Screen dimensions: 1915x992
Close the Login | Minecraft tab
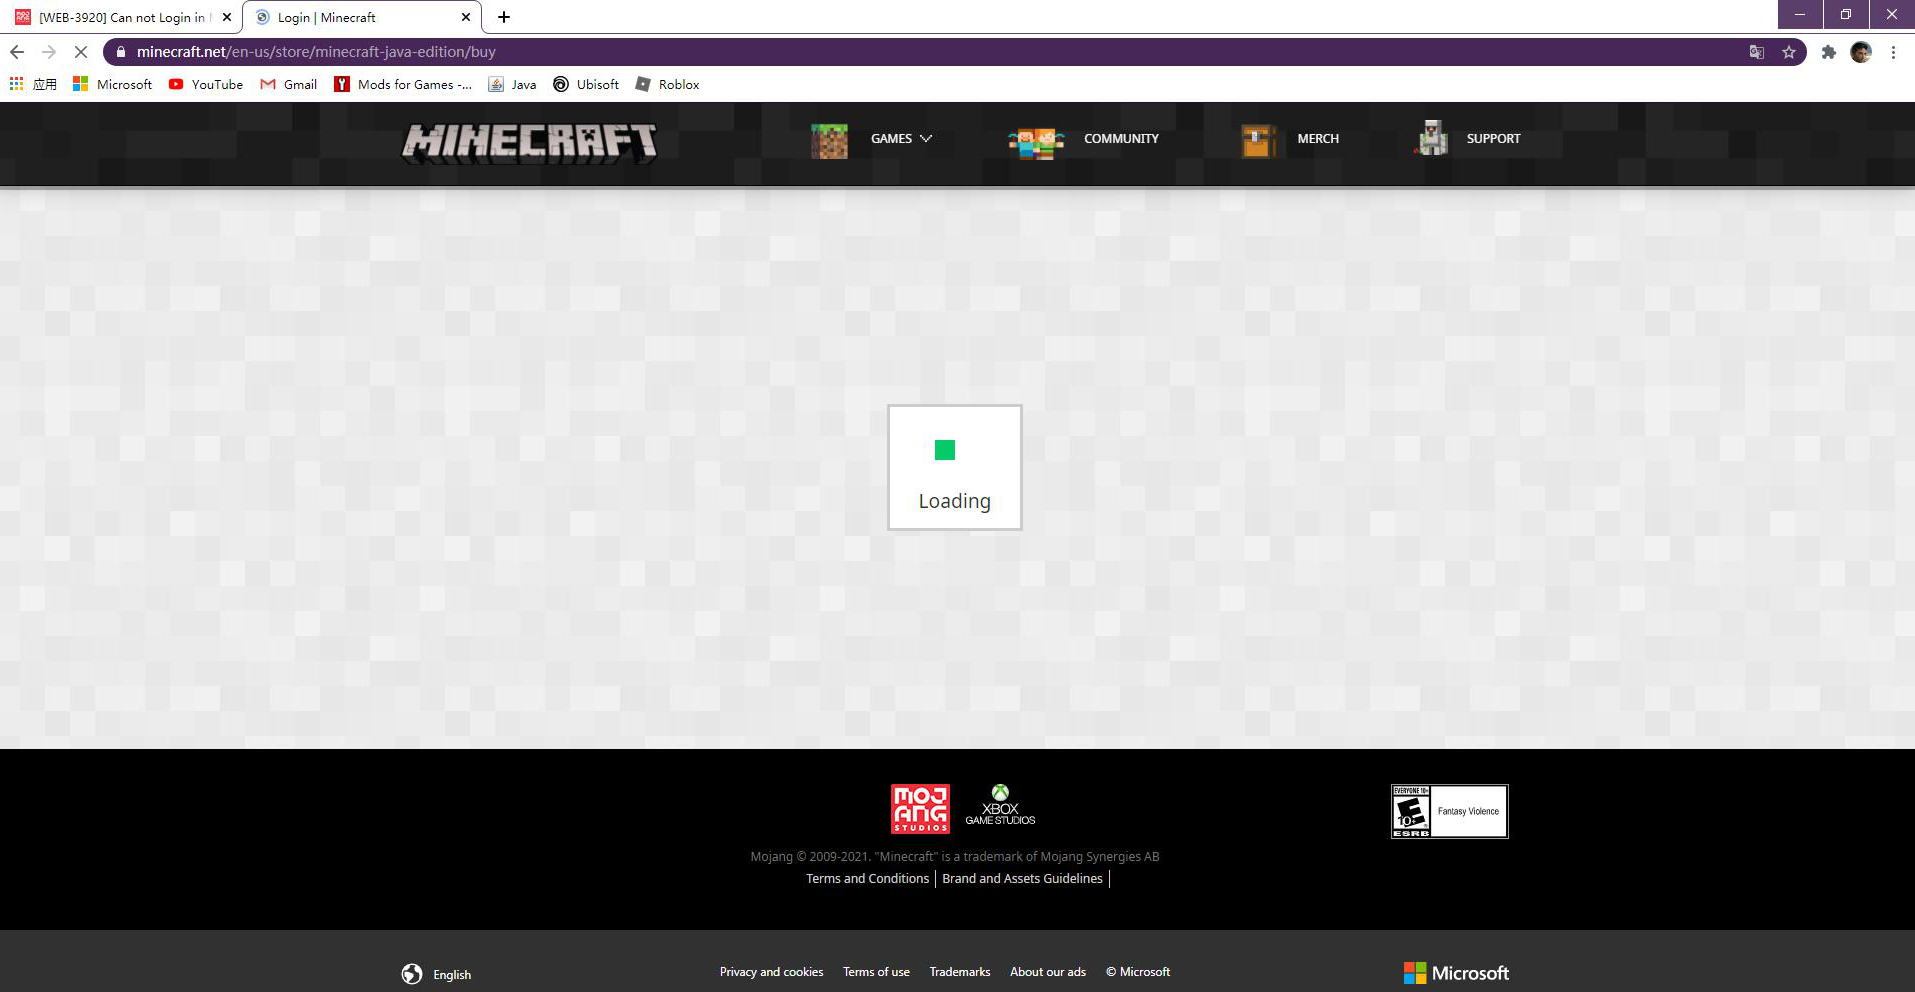pyautogui.click(x=466, y=17)
